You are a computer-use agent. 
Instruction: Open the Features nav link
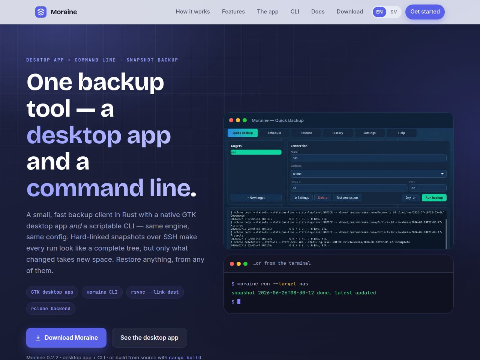point(233,12)
